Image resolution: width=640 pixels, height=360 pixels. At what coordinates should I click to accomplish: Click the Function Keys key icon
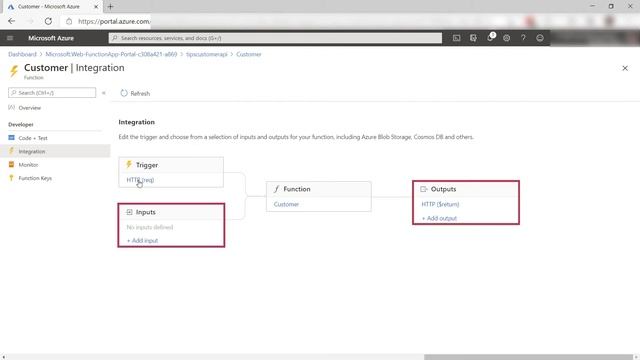(11, 178)
